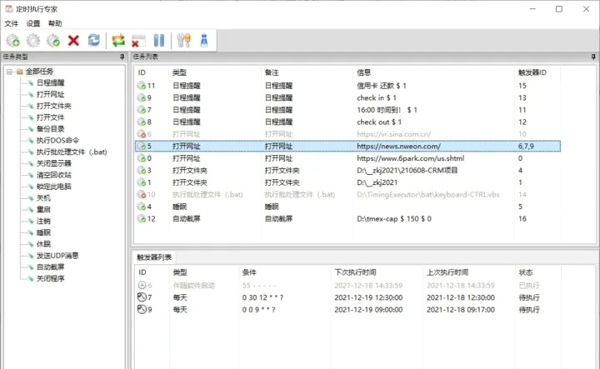Click the window with red X toolbar icon
This screenshot has width=600, height=369.
pyautogui.click(x=139, y=41)
